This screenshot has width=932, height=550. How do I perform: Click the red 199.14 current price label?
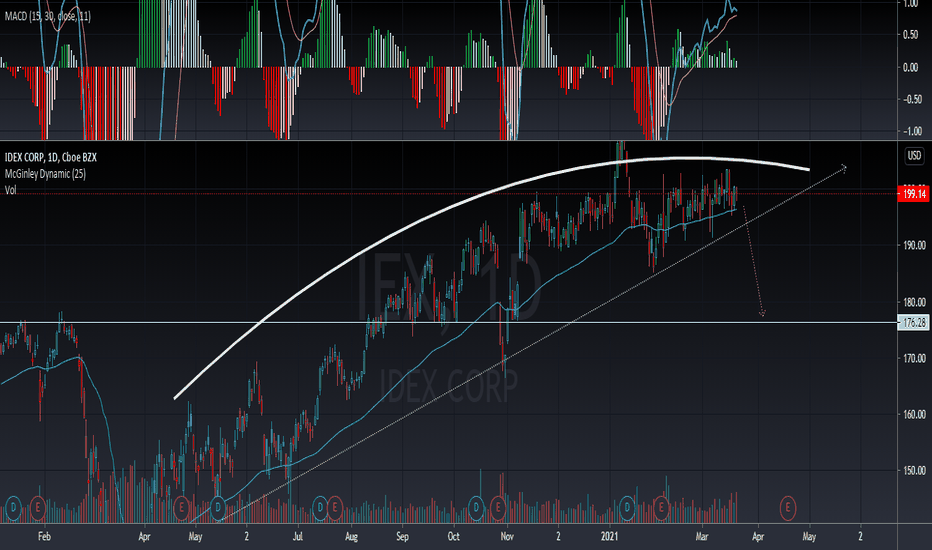coord(914,194)
